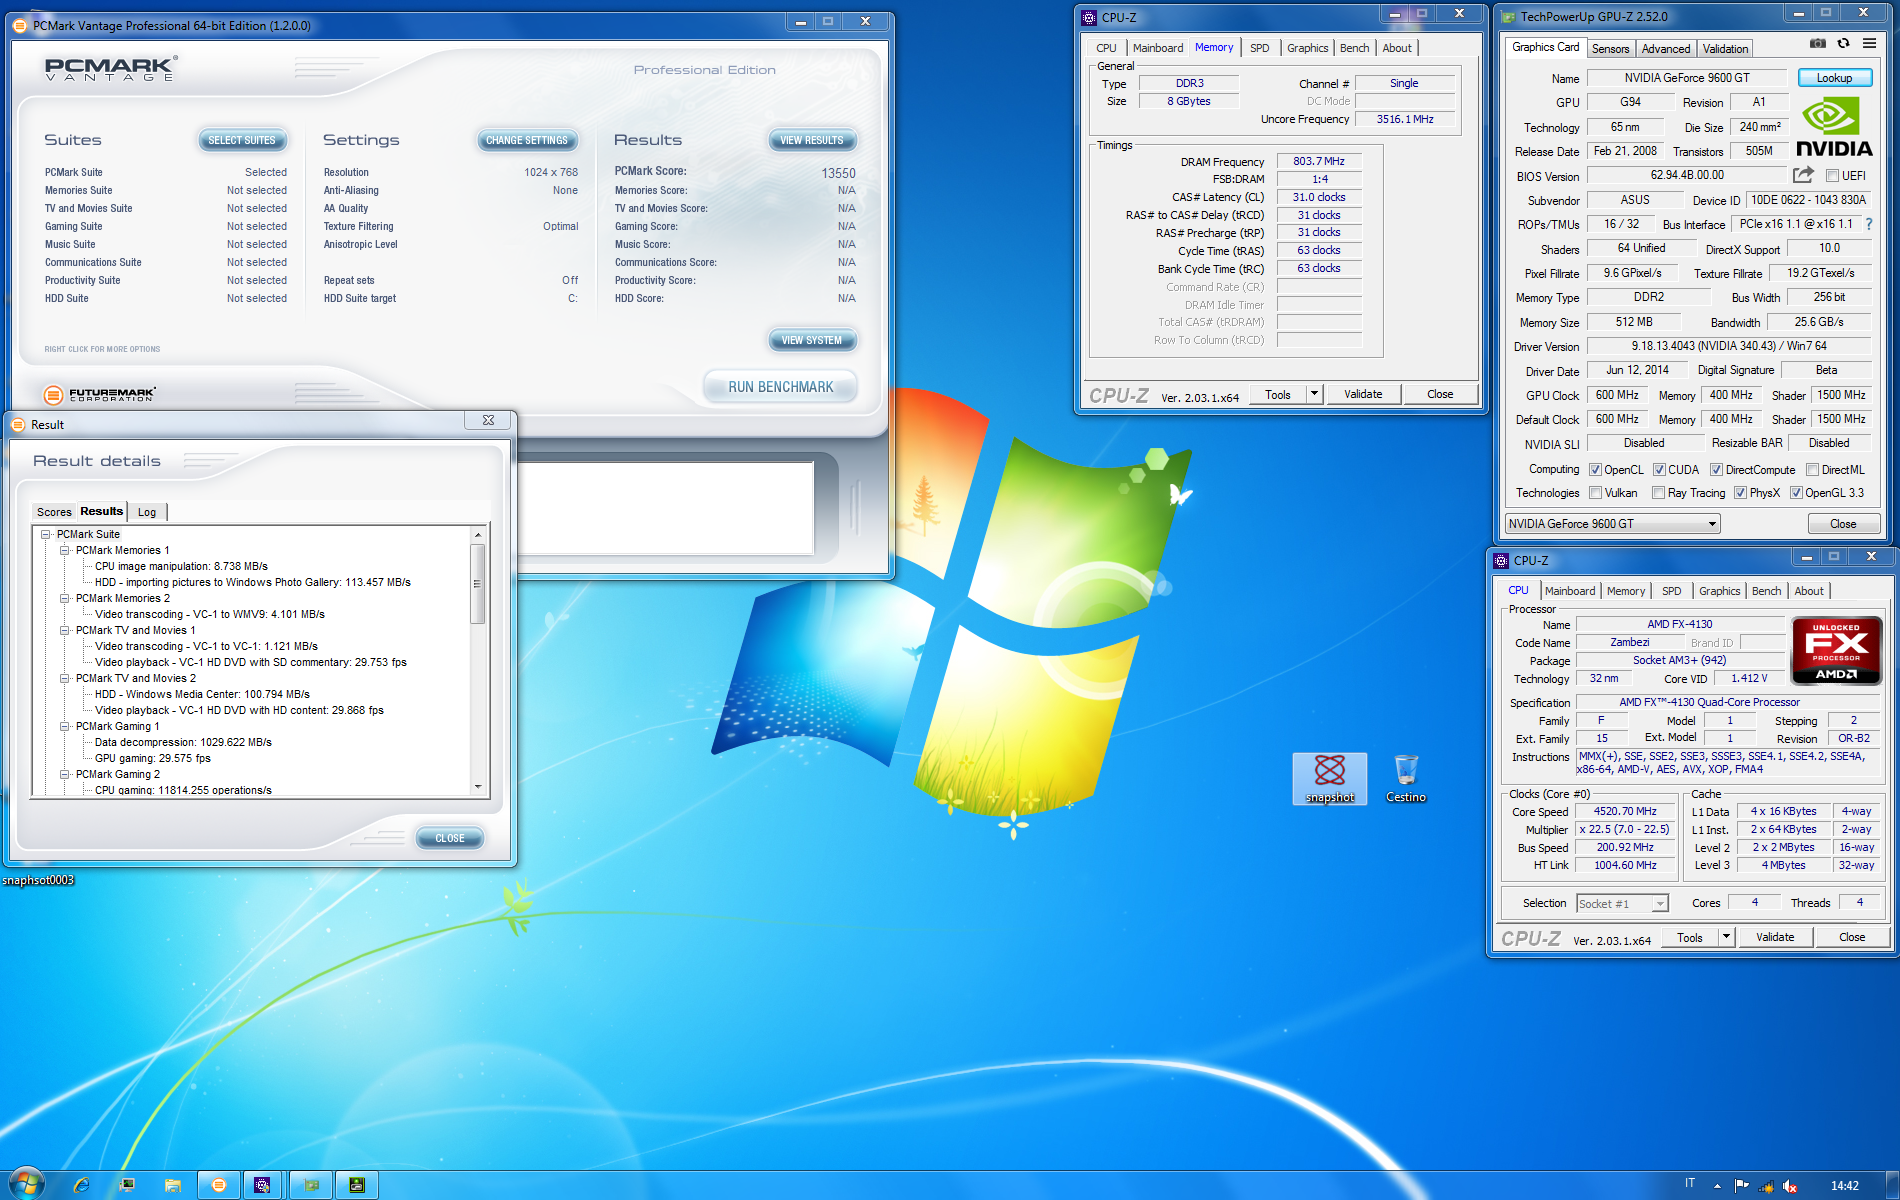
Task: Click RUN BENCHMARK in PCMark Vantage
Action: point(780,387)
